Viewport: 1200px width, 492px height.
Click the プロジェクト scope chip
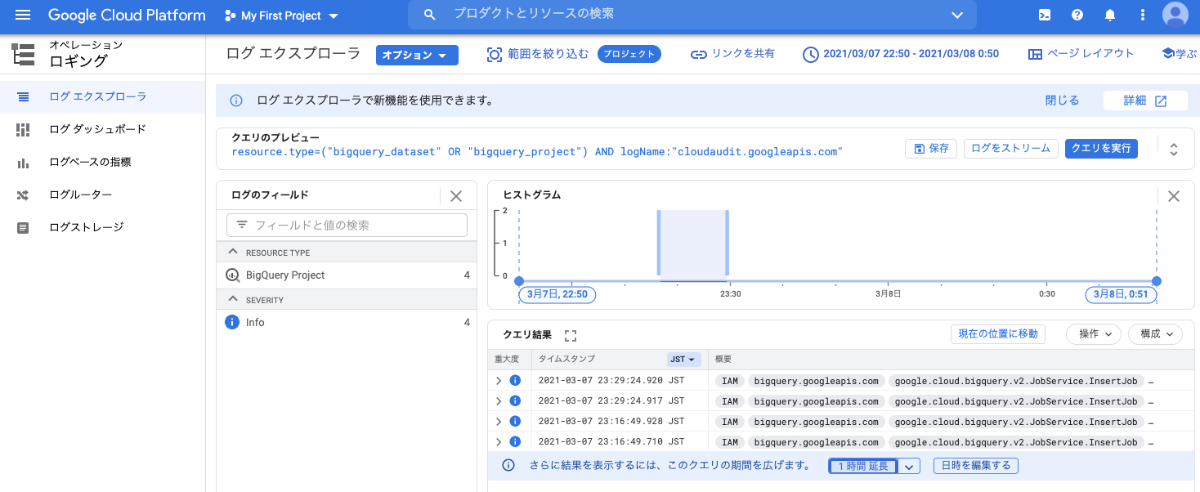[629, 54]
